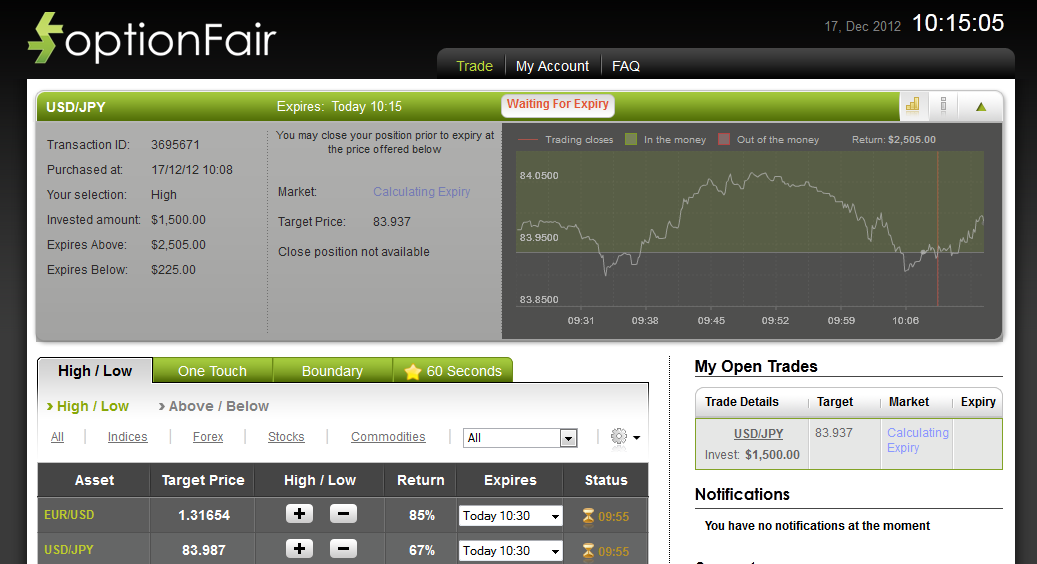Open My Account menu

pos(552,66)
